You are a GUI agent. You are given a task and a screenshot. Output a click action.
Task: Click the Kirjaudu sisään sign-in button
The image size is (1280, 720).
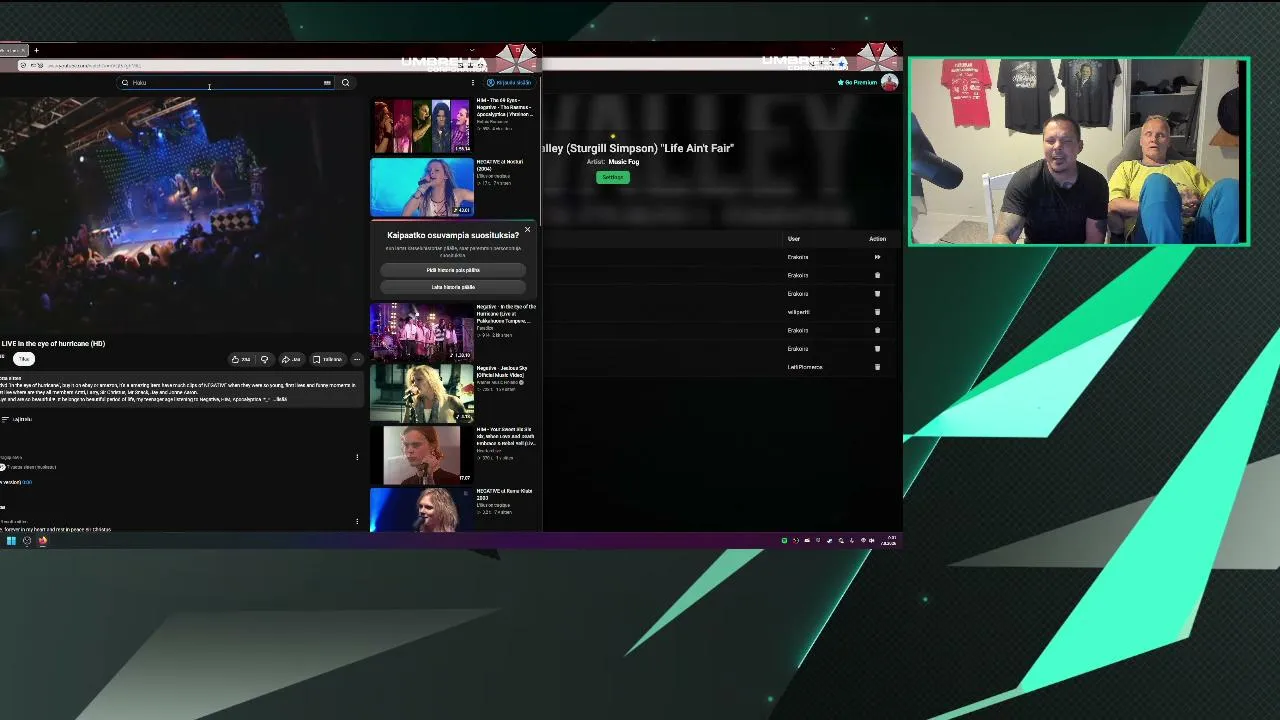(509, 83)
